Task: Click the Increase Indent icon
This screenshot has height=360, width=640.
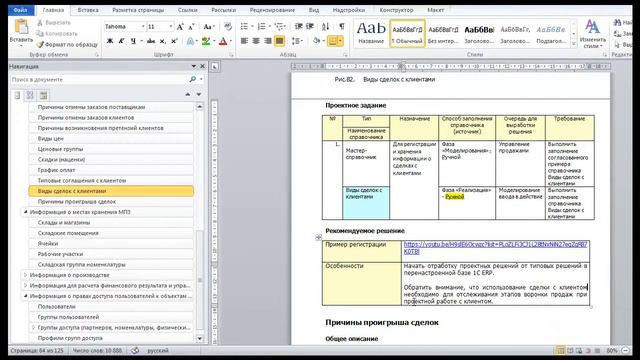Action: click(x=310, y=27)
